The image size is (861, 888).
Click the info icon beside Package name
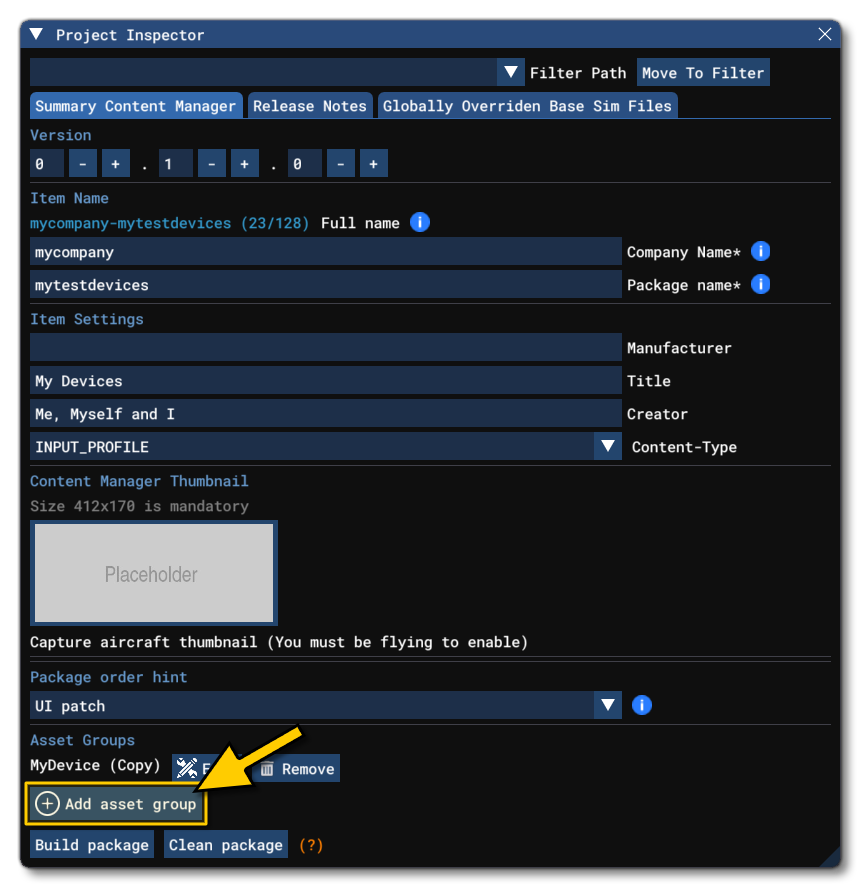(x=761, y=284)
